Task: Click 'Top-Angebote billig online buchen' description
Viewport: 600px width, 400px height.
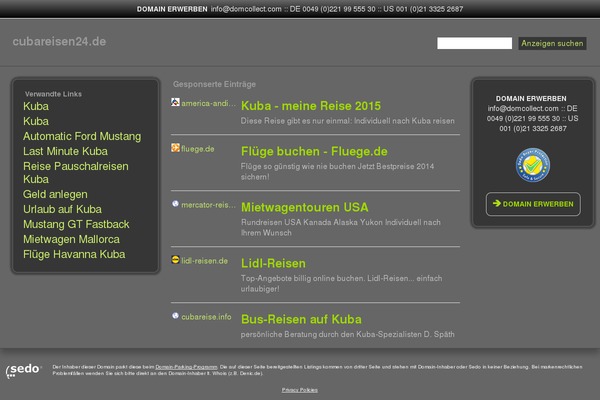Action: click(341, 284)
